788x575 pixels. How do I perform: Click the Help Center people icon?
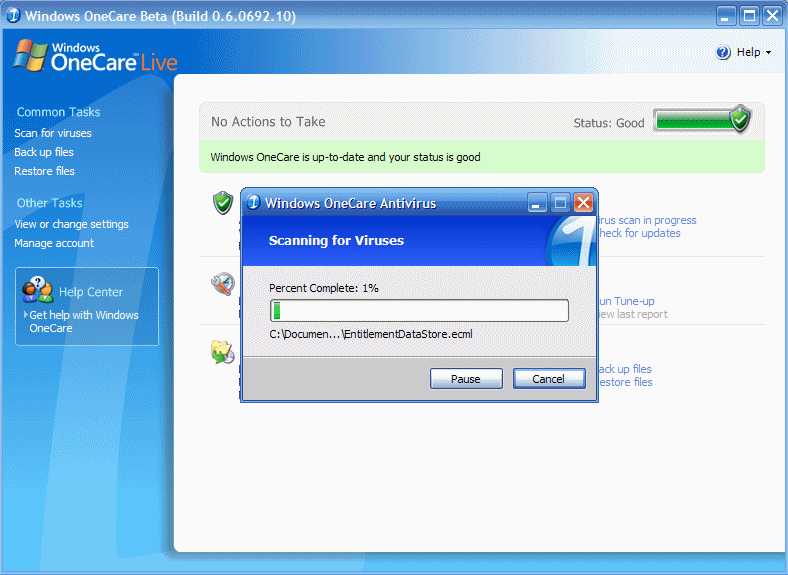click(x=38, y=290)
